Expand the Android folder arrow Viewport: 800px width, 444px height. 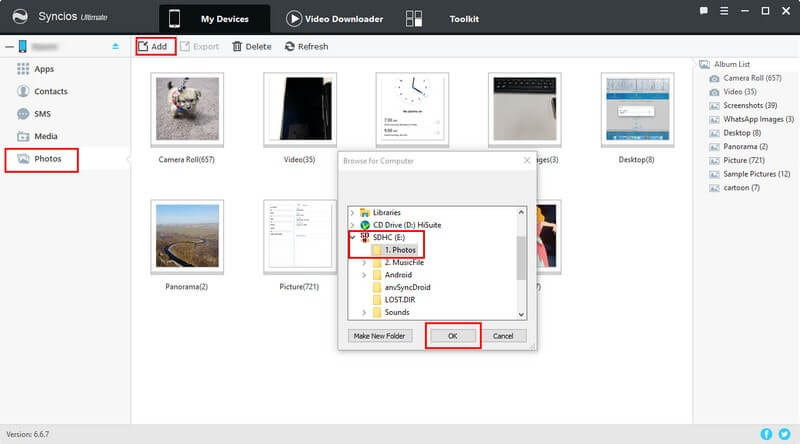pos(364,275)
